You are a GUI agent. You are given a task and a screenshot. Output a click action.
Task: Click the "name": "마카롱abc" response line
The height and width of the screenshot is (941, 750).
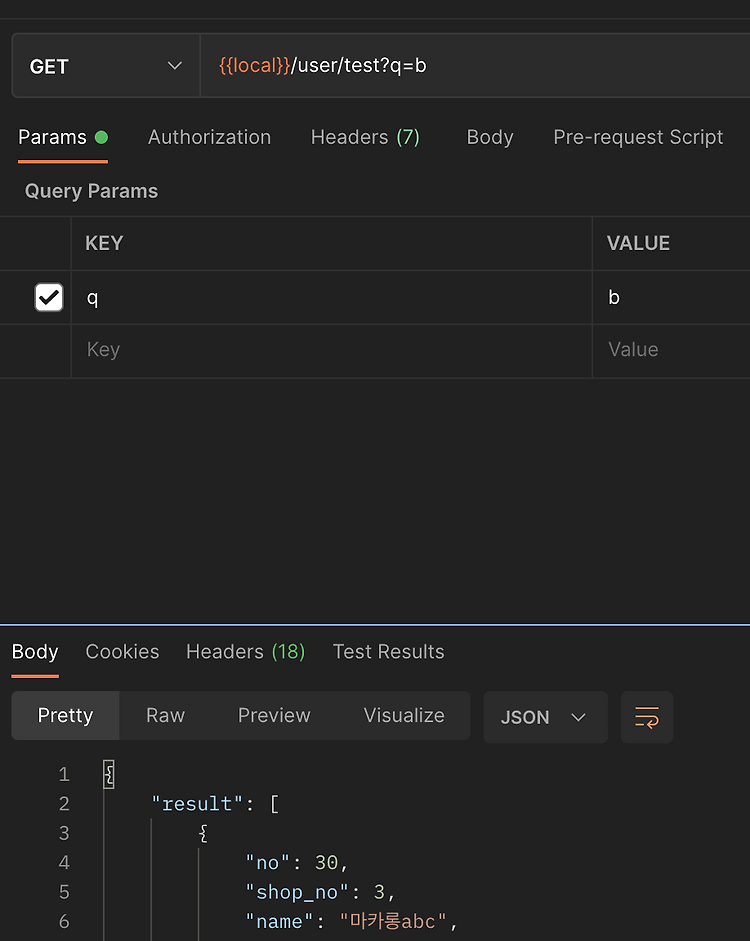pos(351,921)
